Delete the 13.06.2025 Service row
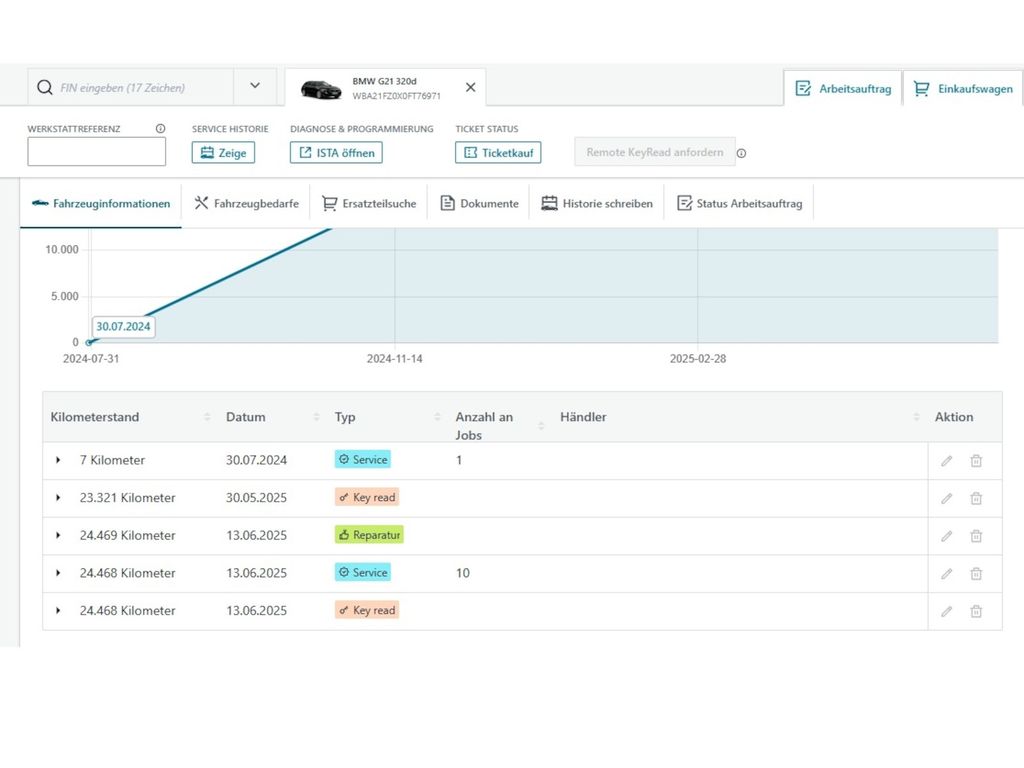 click(976, 574)
